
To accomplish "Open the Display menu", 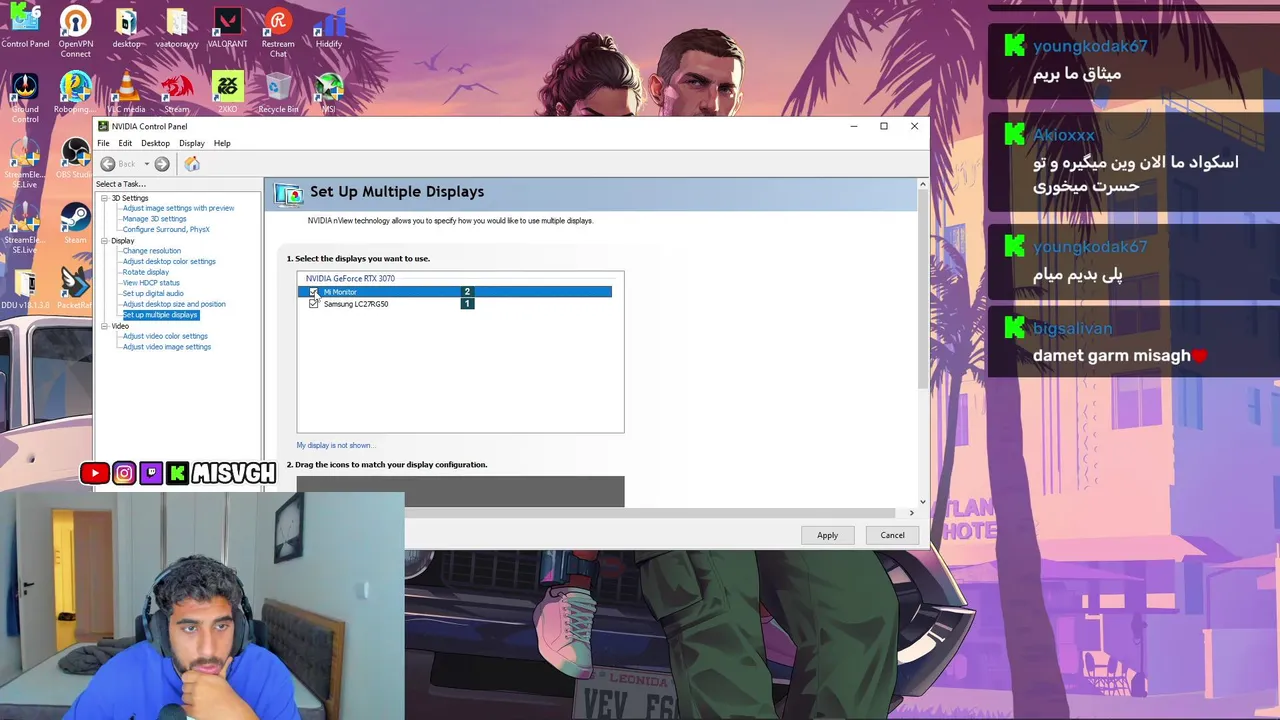I will pos(192,143).
